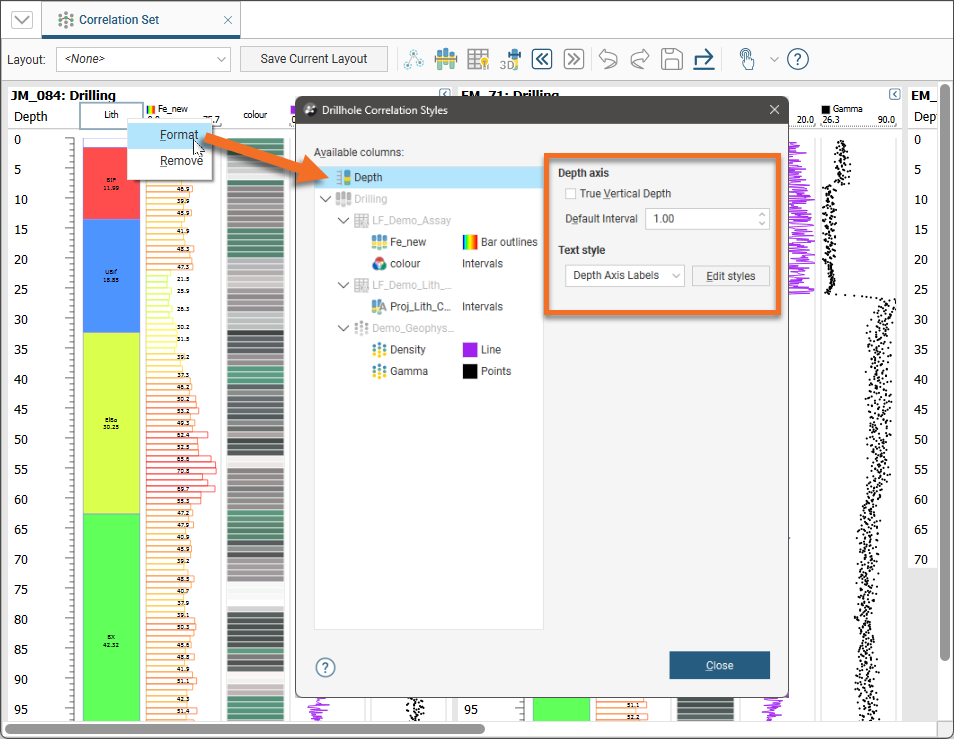
Task: Select the Gamma column in the tree
Action: [408, 371]
